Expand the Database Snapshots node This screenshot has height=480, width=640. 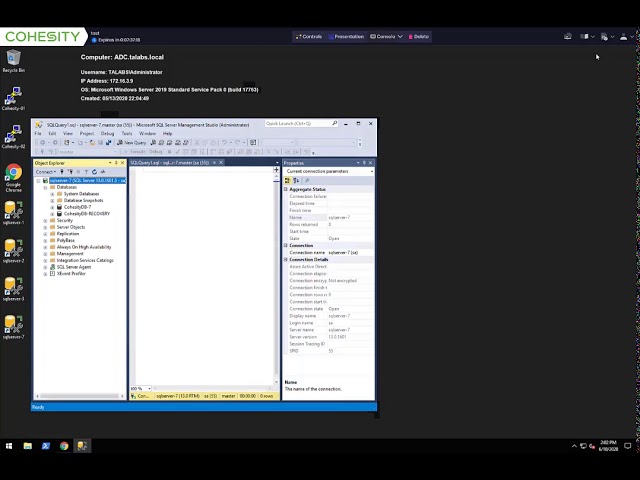[x=52, y=200]
